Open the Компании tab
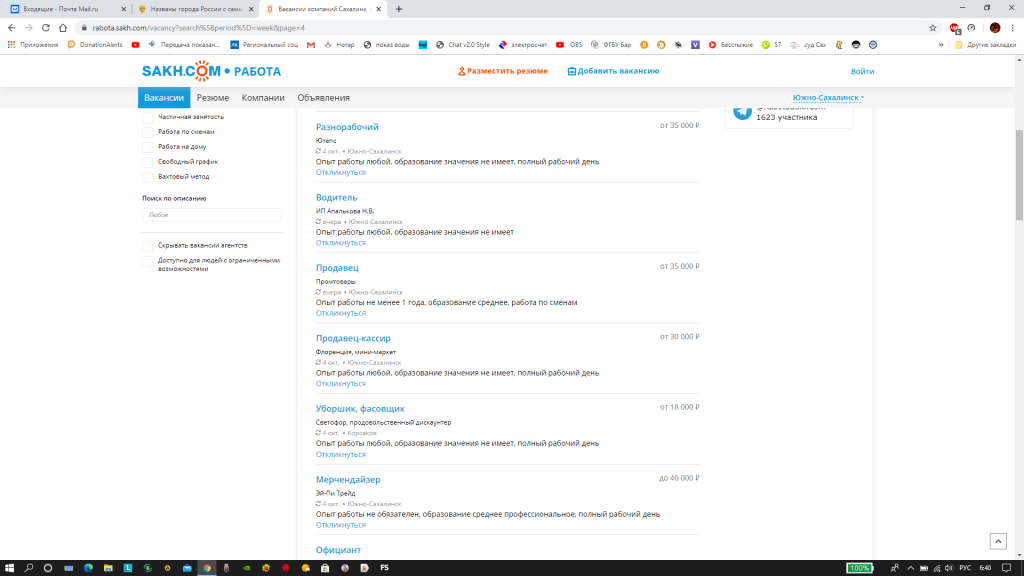The image size is (1024, 576). pyautogui.click(x=263, y=98)
